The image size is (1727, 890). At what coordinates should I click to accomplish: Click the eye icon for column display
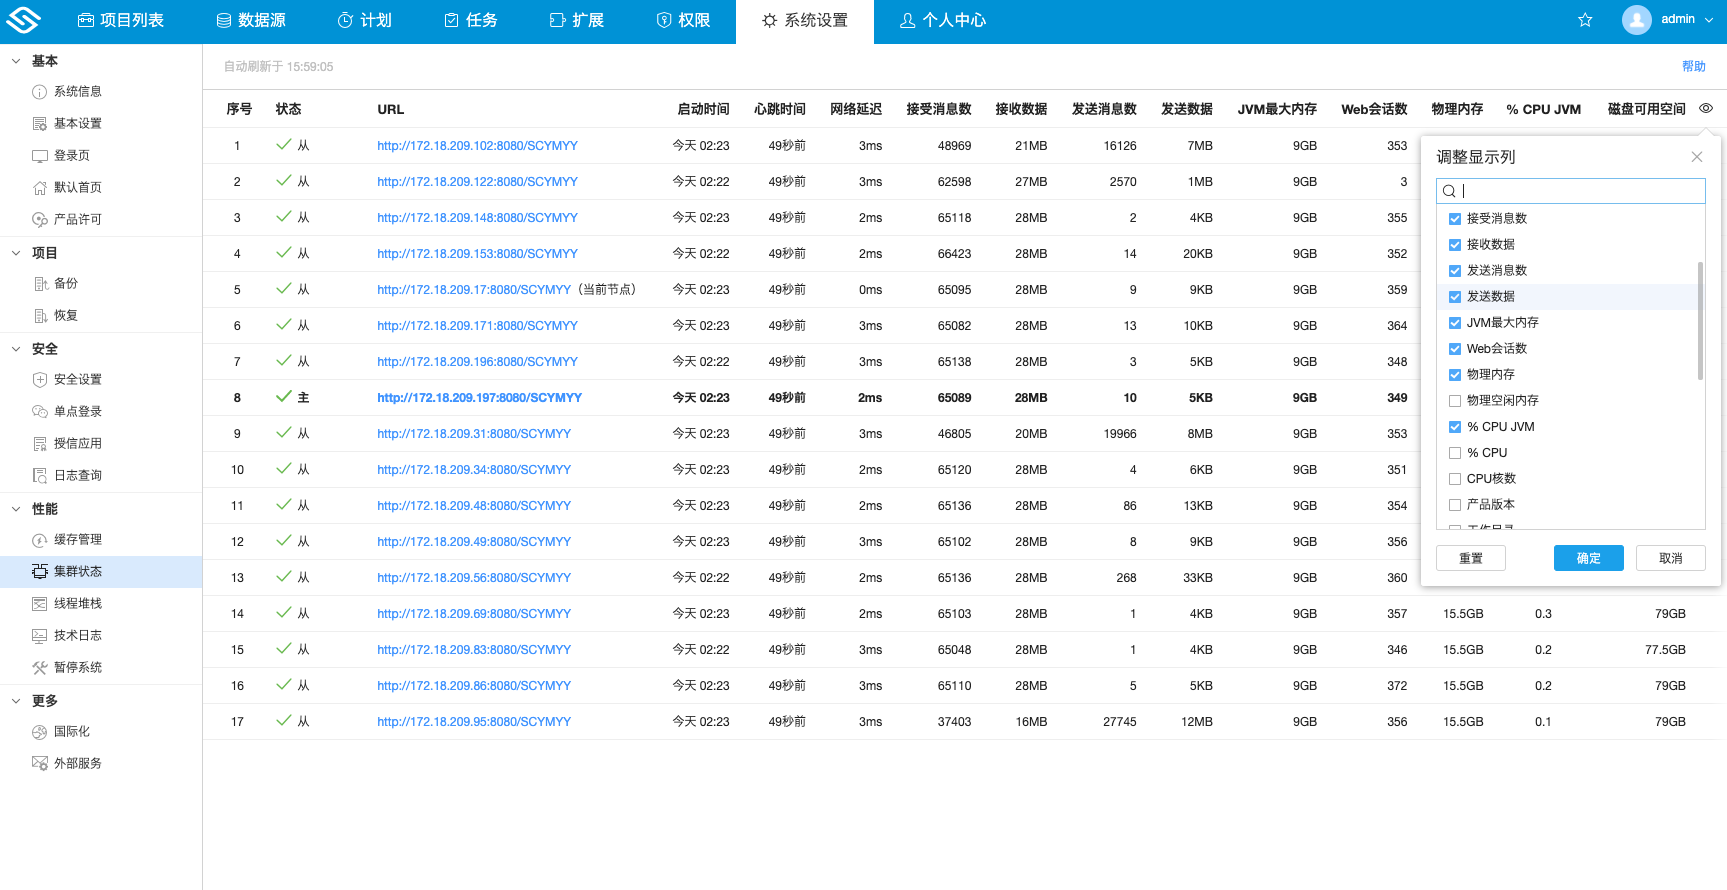click(x=1706, y=109)
